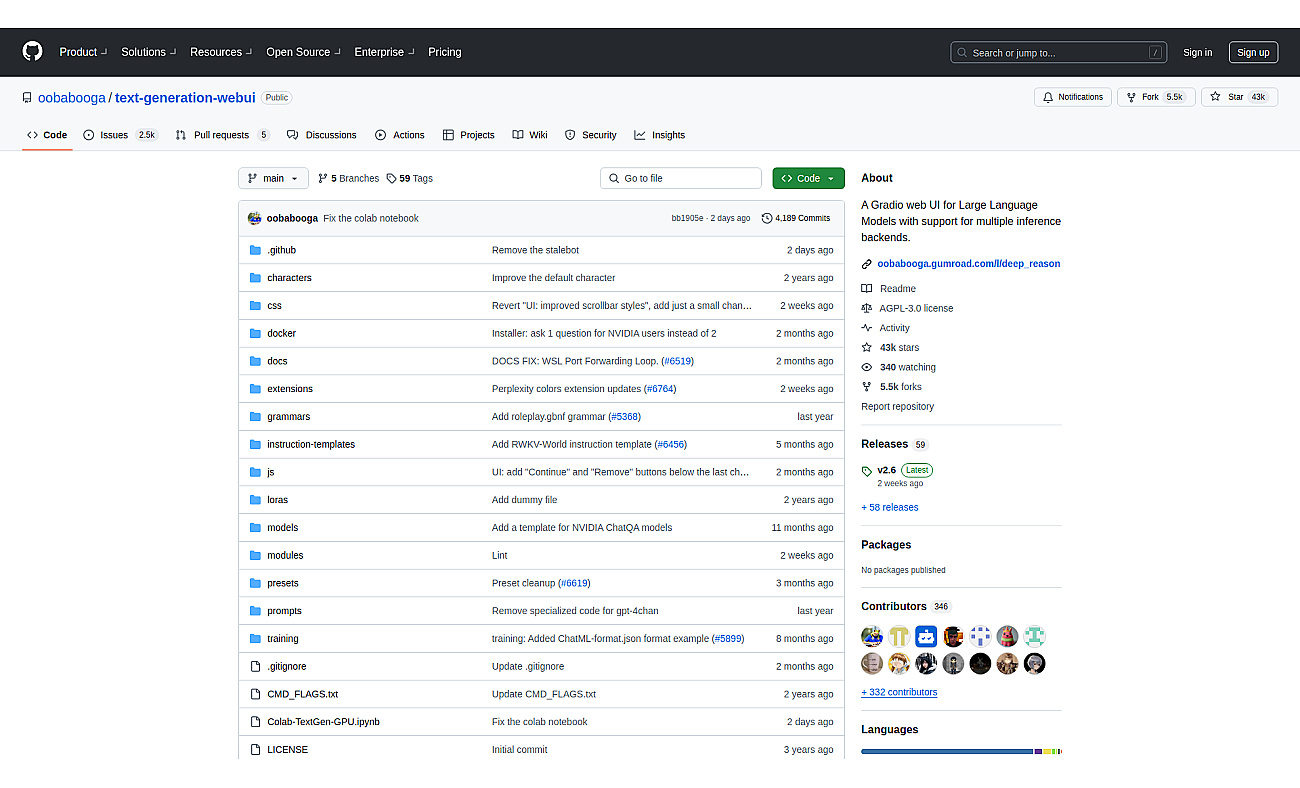Click the branch icon beside 5 Branches
The width and height of the screenshot is (1300, 788).
coord(323,178)
